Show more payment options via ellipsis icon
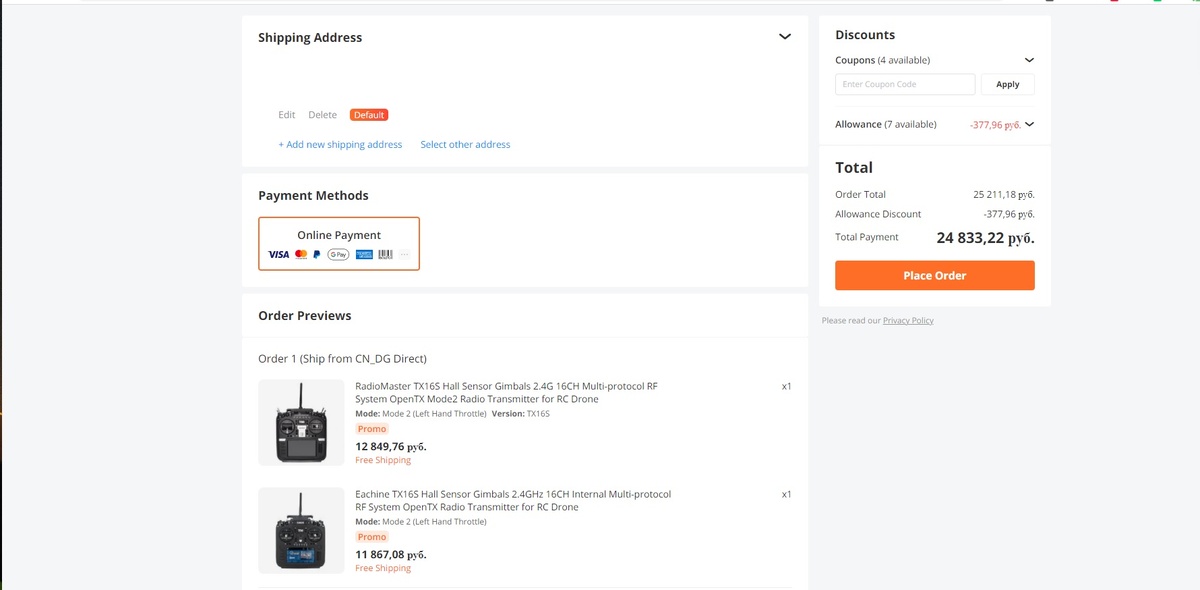1200x590 pixels. click(404, 255)
